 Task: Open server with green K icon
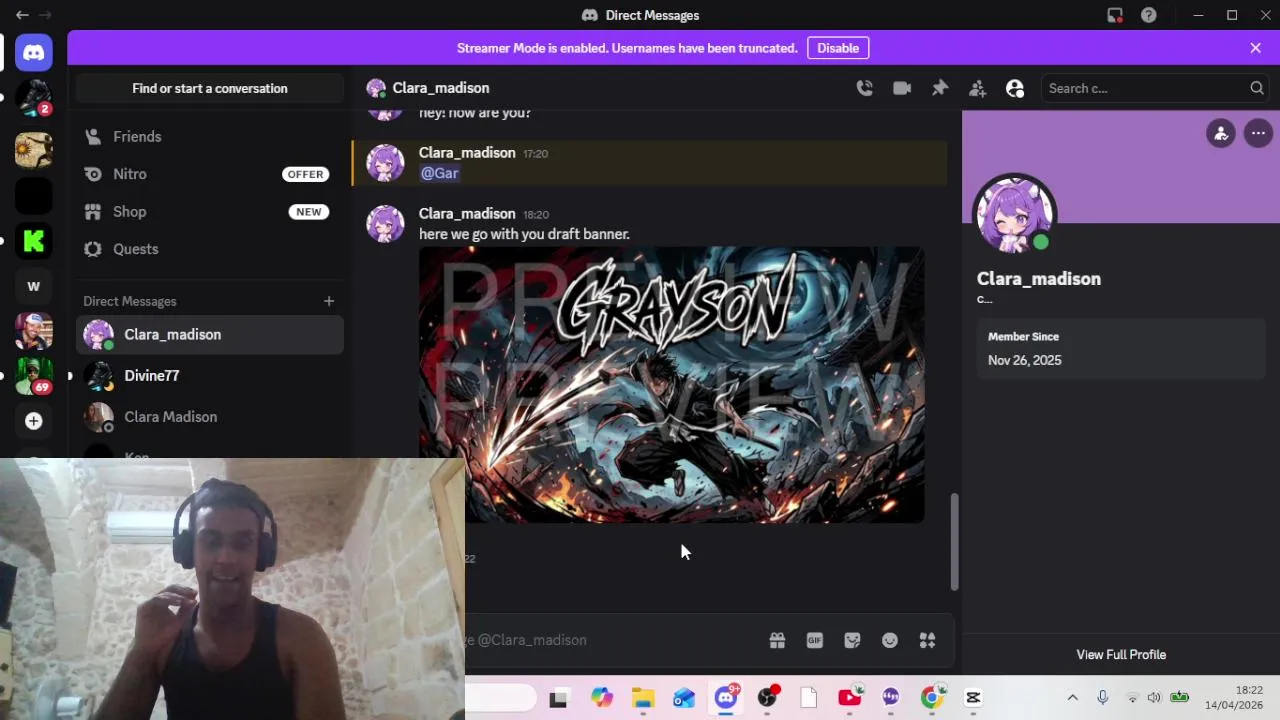[34, 240]
